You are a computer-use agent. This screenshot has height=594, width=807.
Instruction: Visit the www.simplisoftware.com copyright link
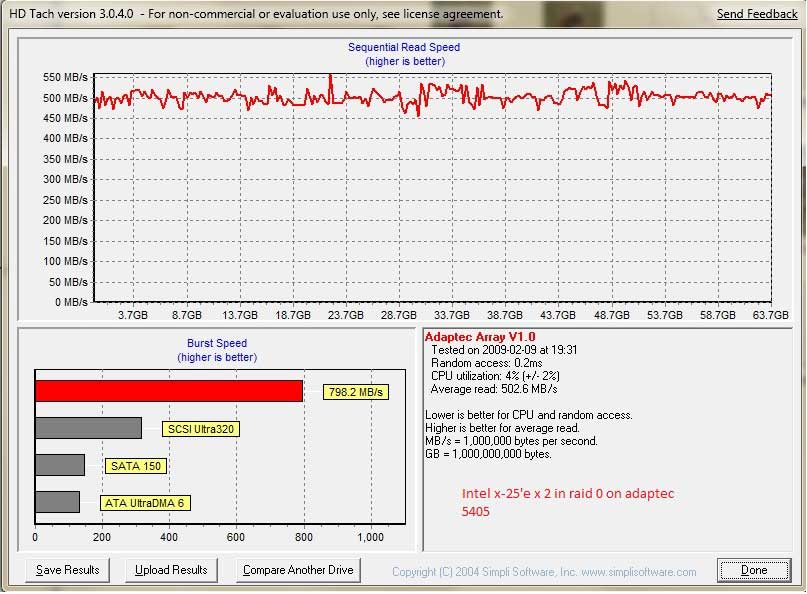(x=639, y=572)
